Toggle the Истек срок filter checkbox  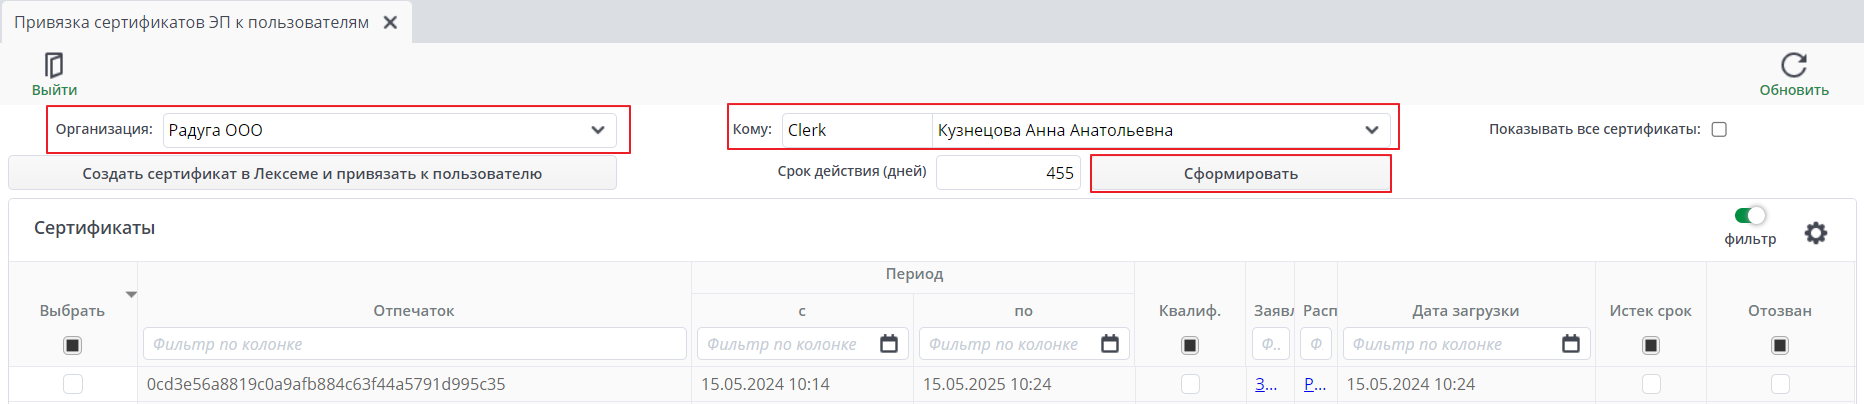pyautogui.click(x=1651, y=345)
